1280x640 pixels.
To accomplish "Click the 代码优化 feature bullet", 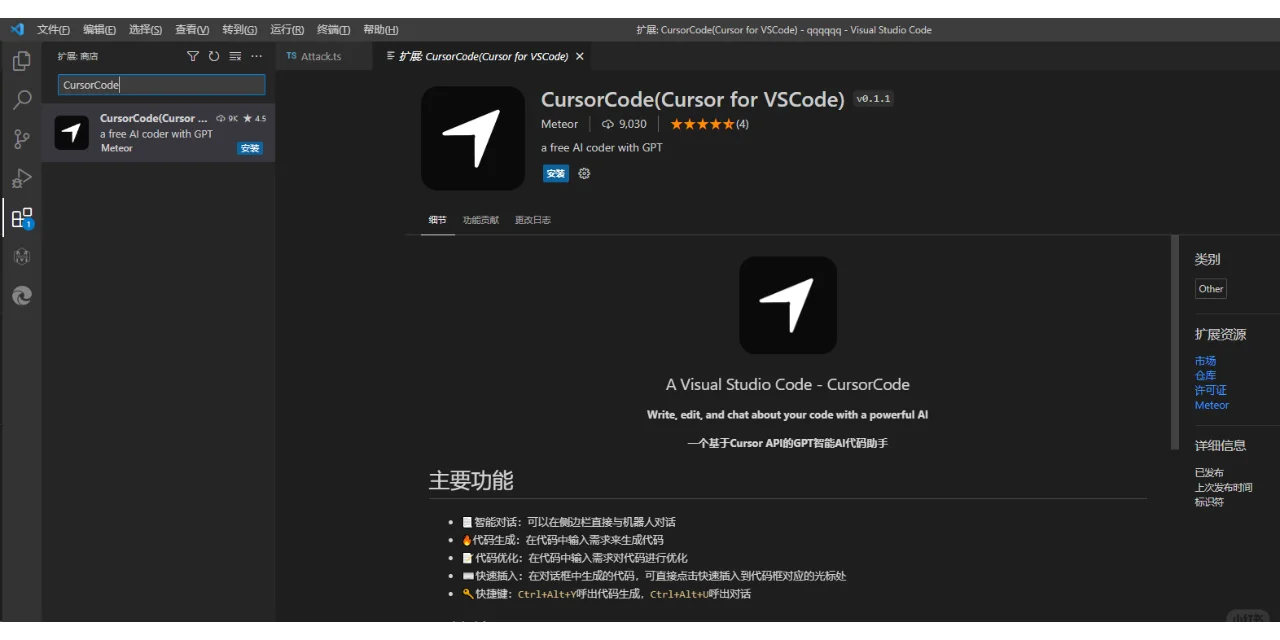I will [x=574, y=558].
